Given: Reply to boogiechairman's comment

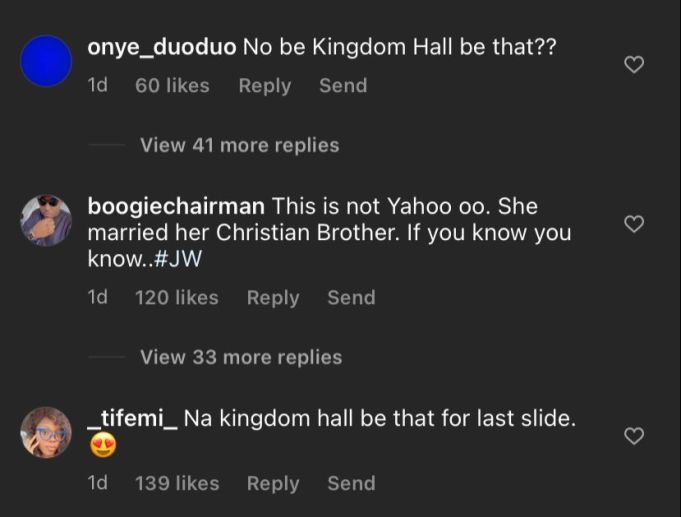Looking at the screenshot, I should [x=273, y=297].
